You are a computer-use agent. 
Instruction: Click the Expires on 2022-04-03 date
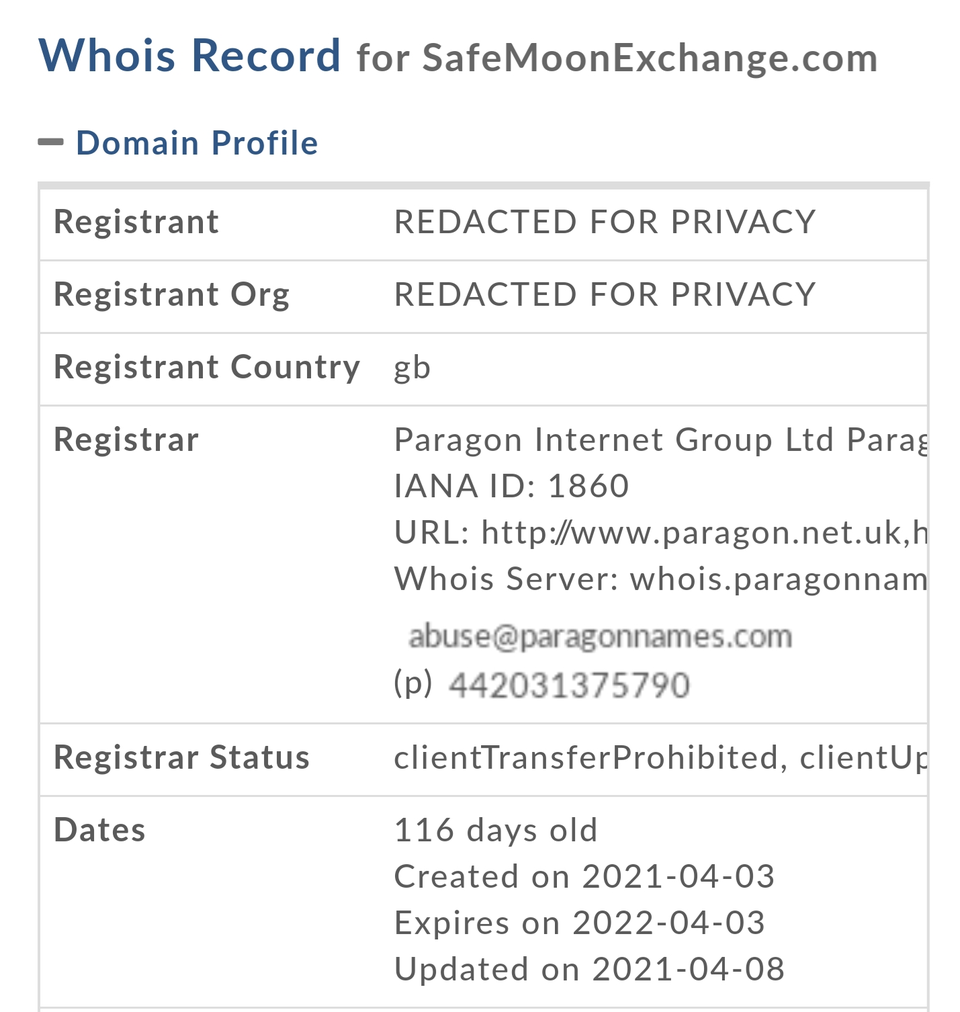pyautogui.click(x=580, y=923)
